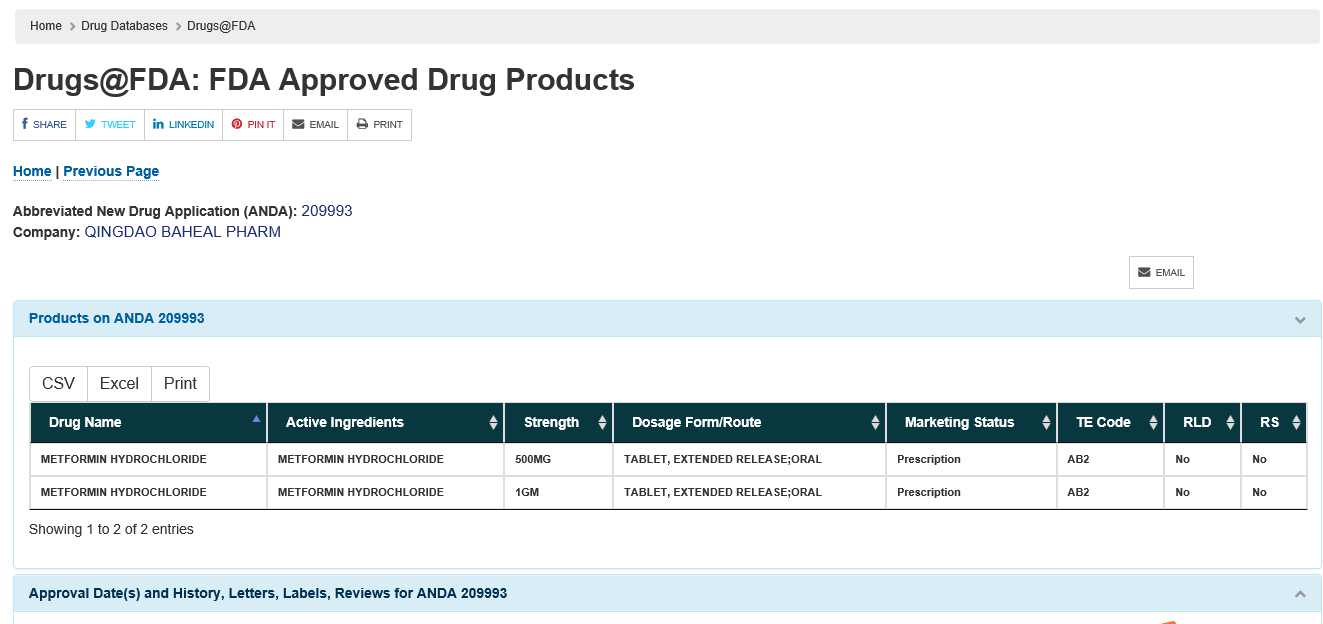Sort by Strength column
Viewport: 1323px width, 624px height.
558,423
